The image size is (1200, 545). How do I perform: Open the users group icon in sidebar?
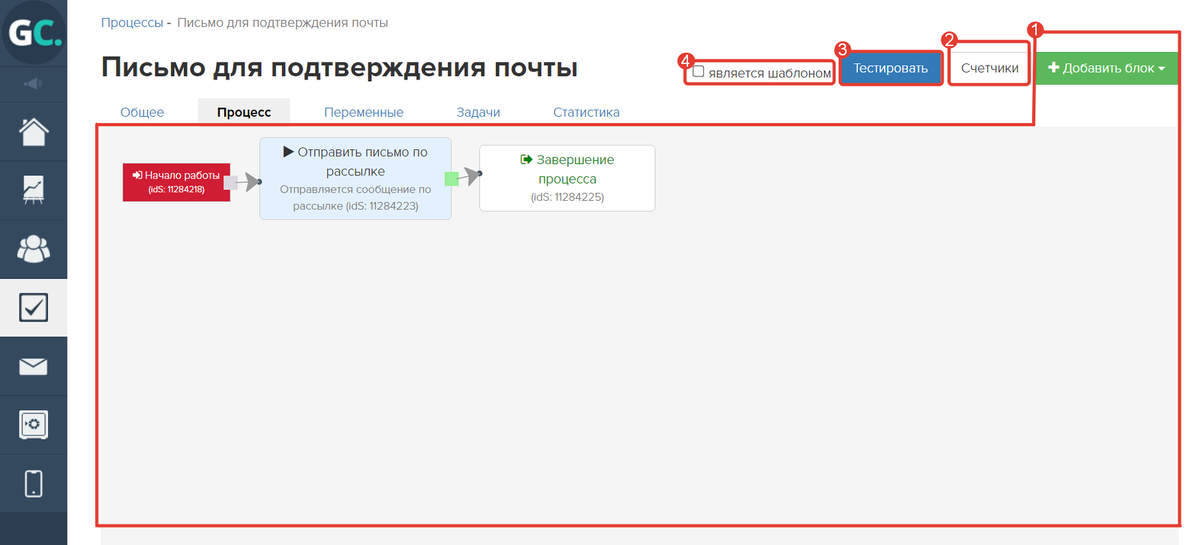tap(33, 248)
